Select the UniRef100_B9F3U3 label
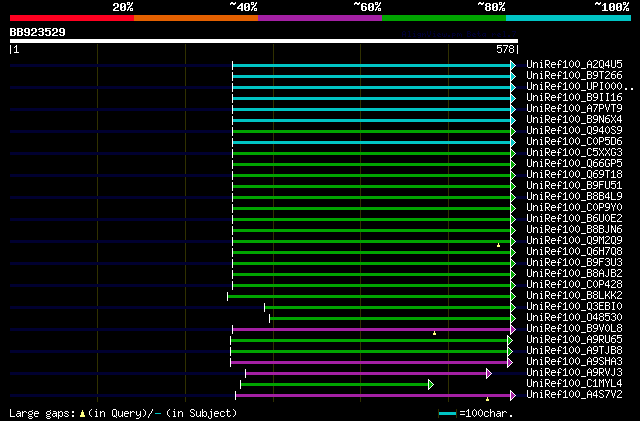Viewport: 640px width, 421px height. point(574,263)
